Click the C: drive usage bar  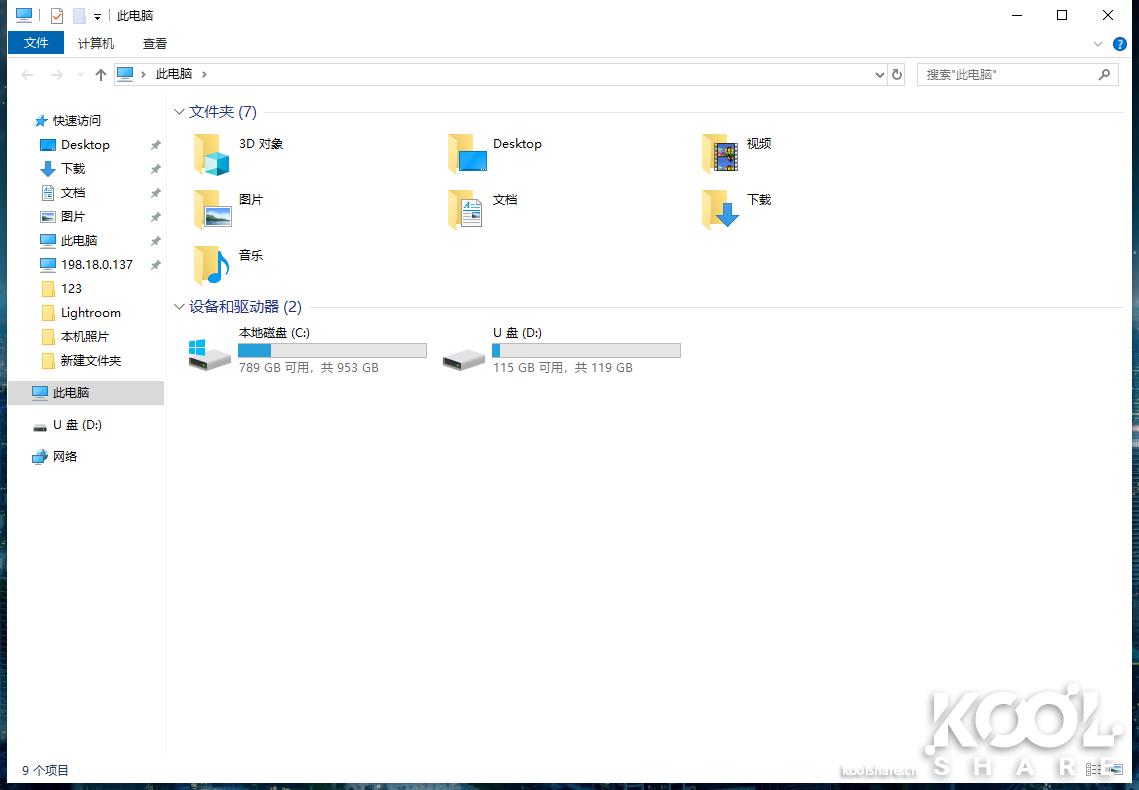[x=332, y=351]
